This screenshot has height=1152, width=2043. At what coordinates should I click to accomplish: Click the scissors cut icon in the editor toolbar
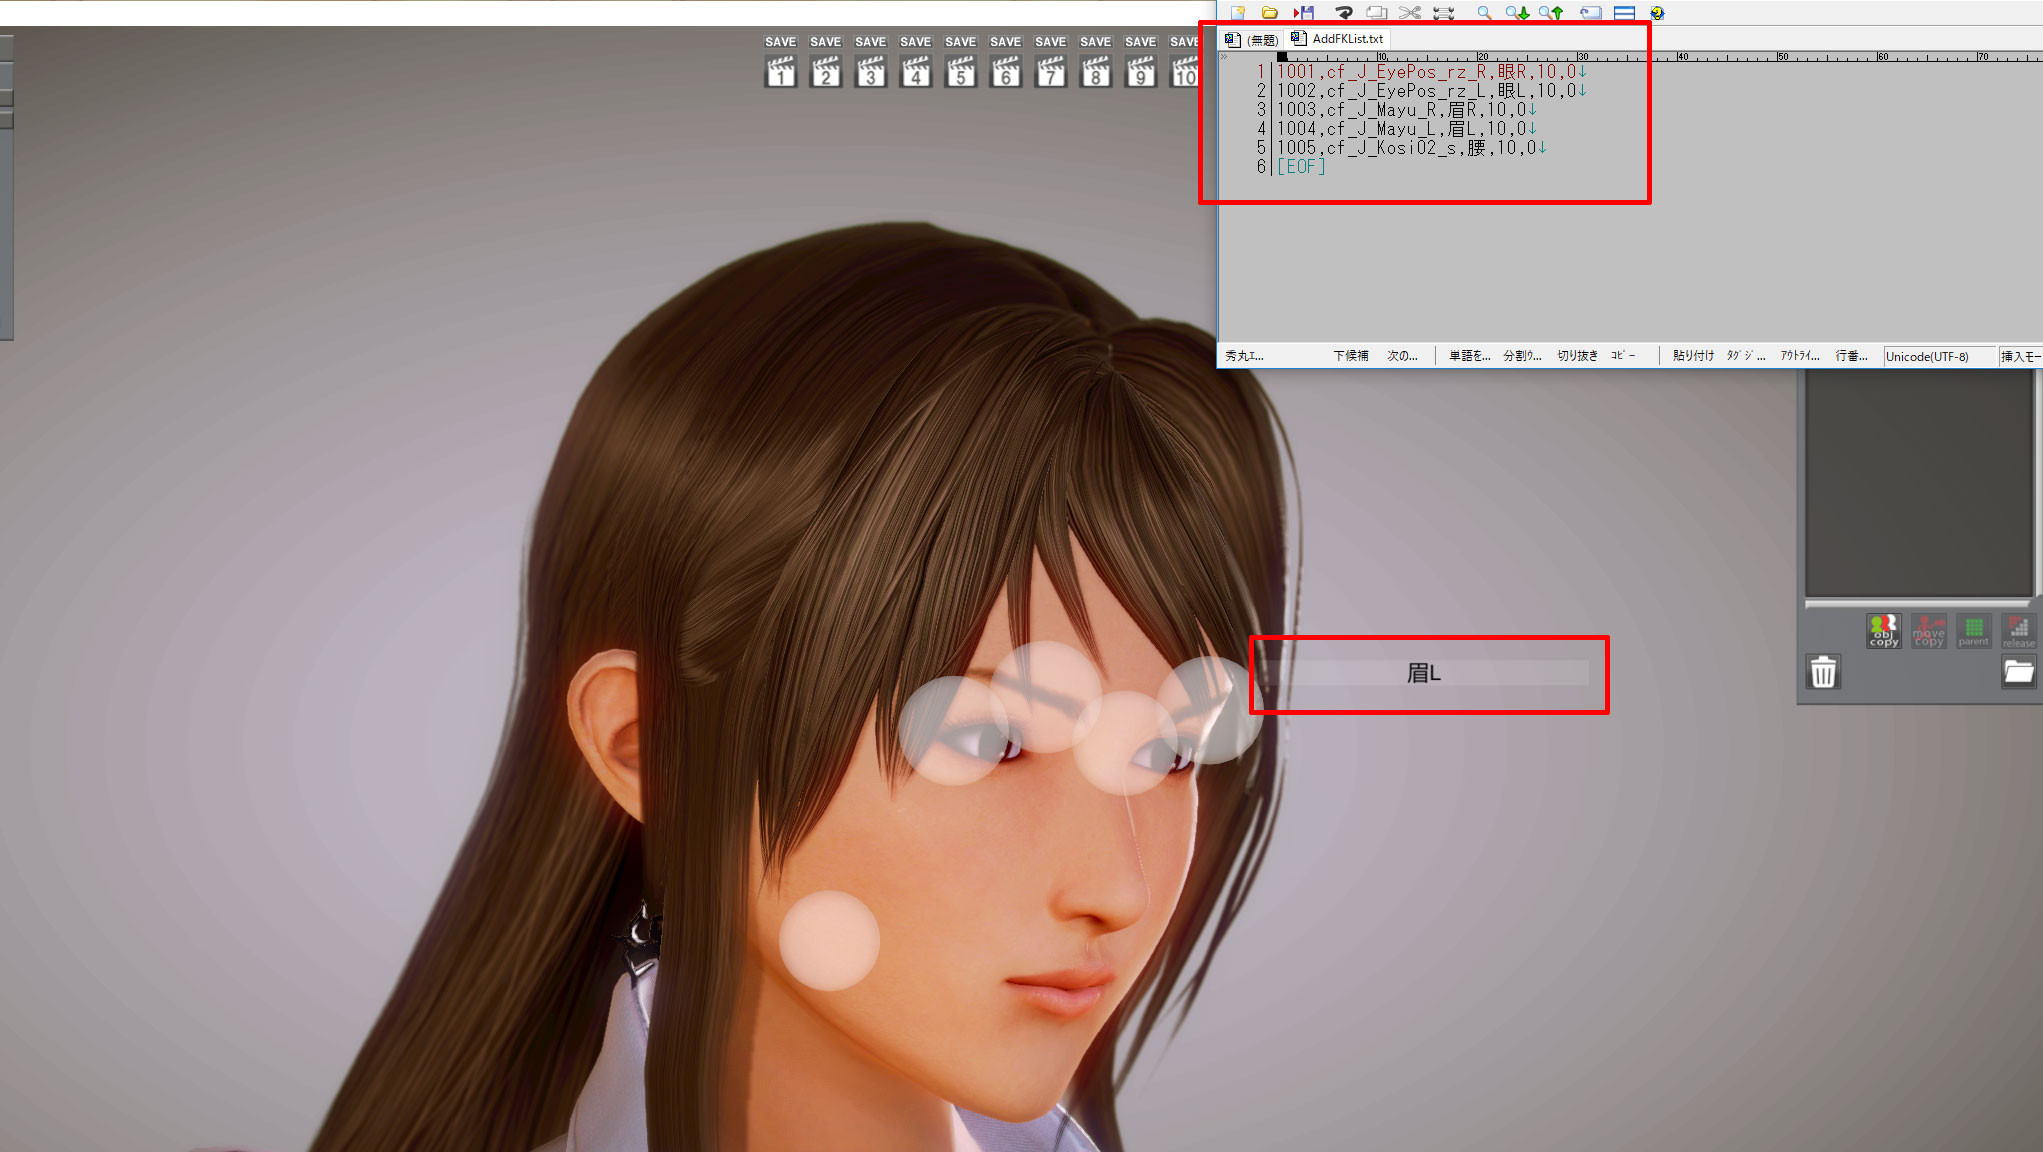click(x=1409, y=13)
